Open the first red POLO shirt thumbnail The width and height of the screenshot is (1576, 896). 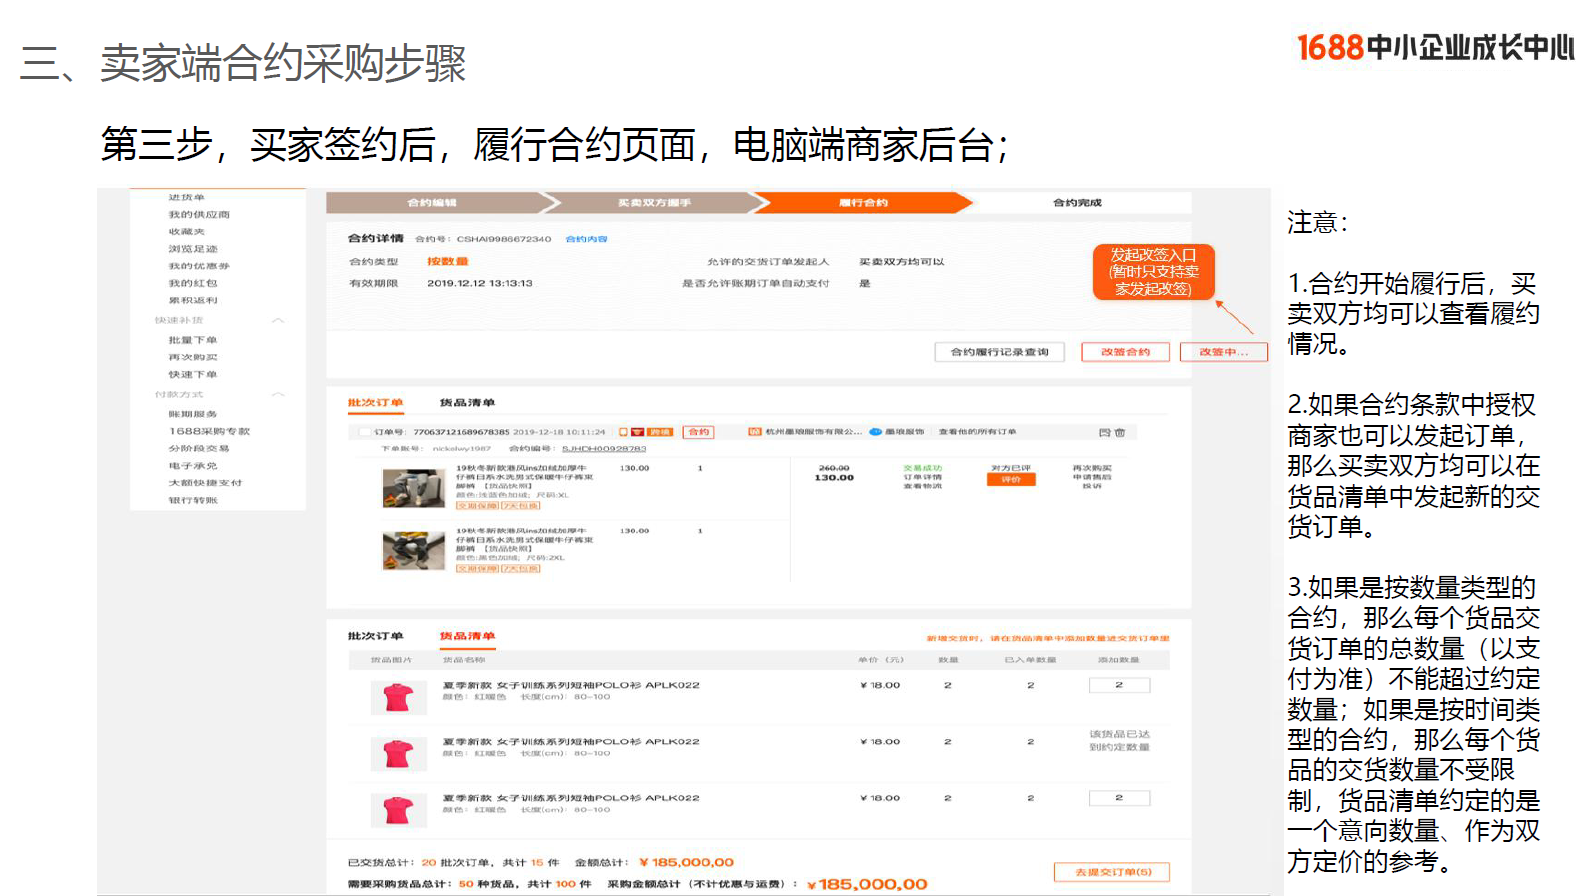tap(398, 697)
